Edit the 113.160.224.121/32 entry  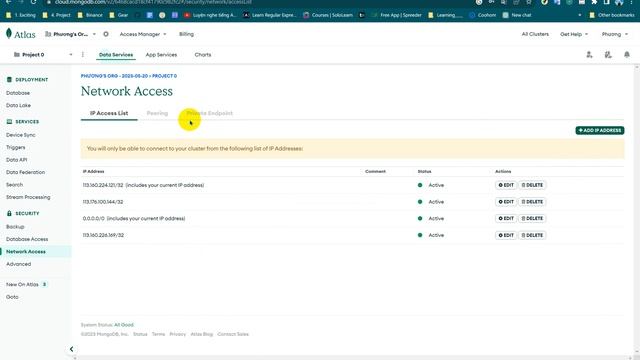coord(506,185)
